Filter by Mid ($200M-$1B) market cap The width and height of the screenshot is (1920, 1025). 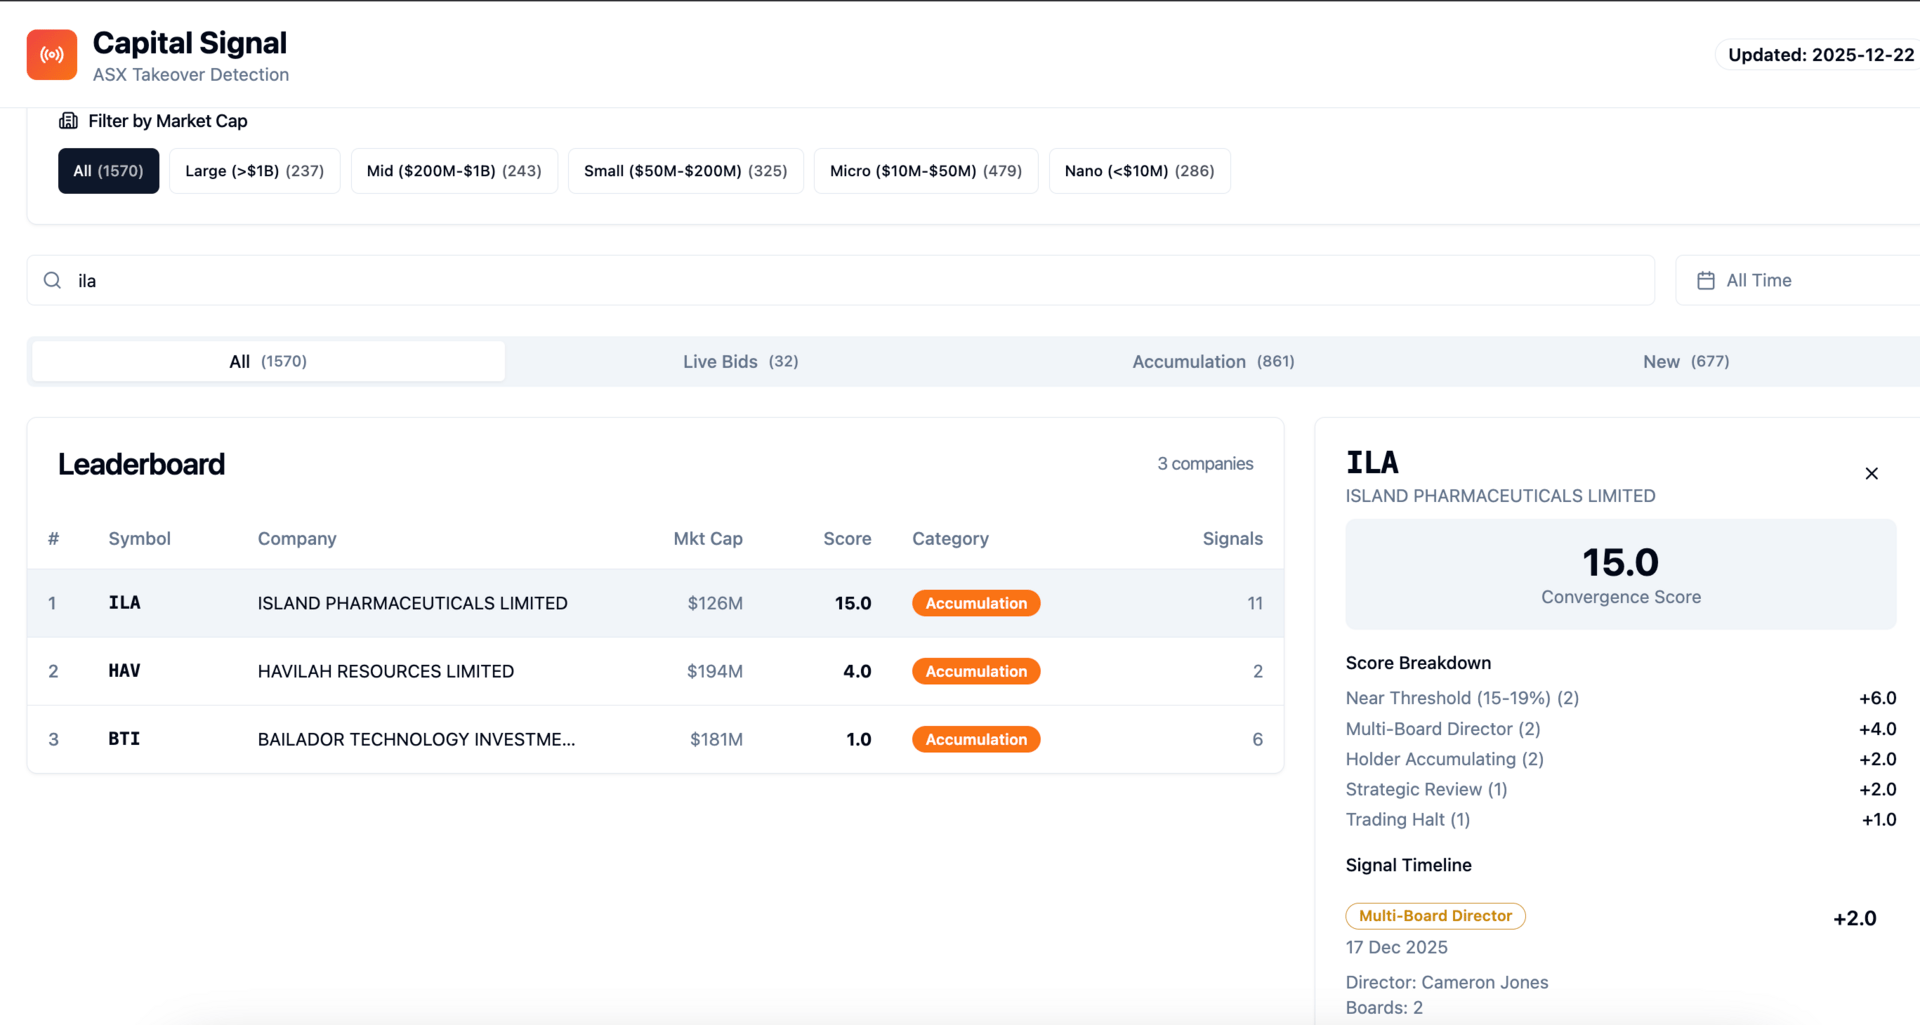(454, 171)
